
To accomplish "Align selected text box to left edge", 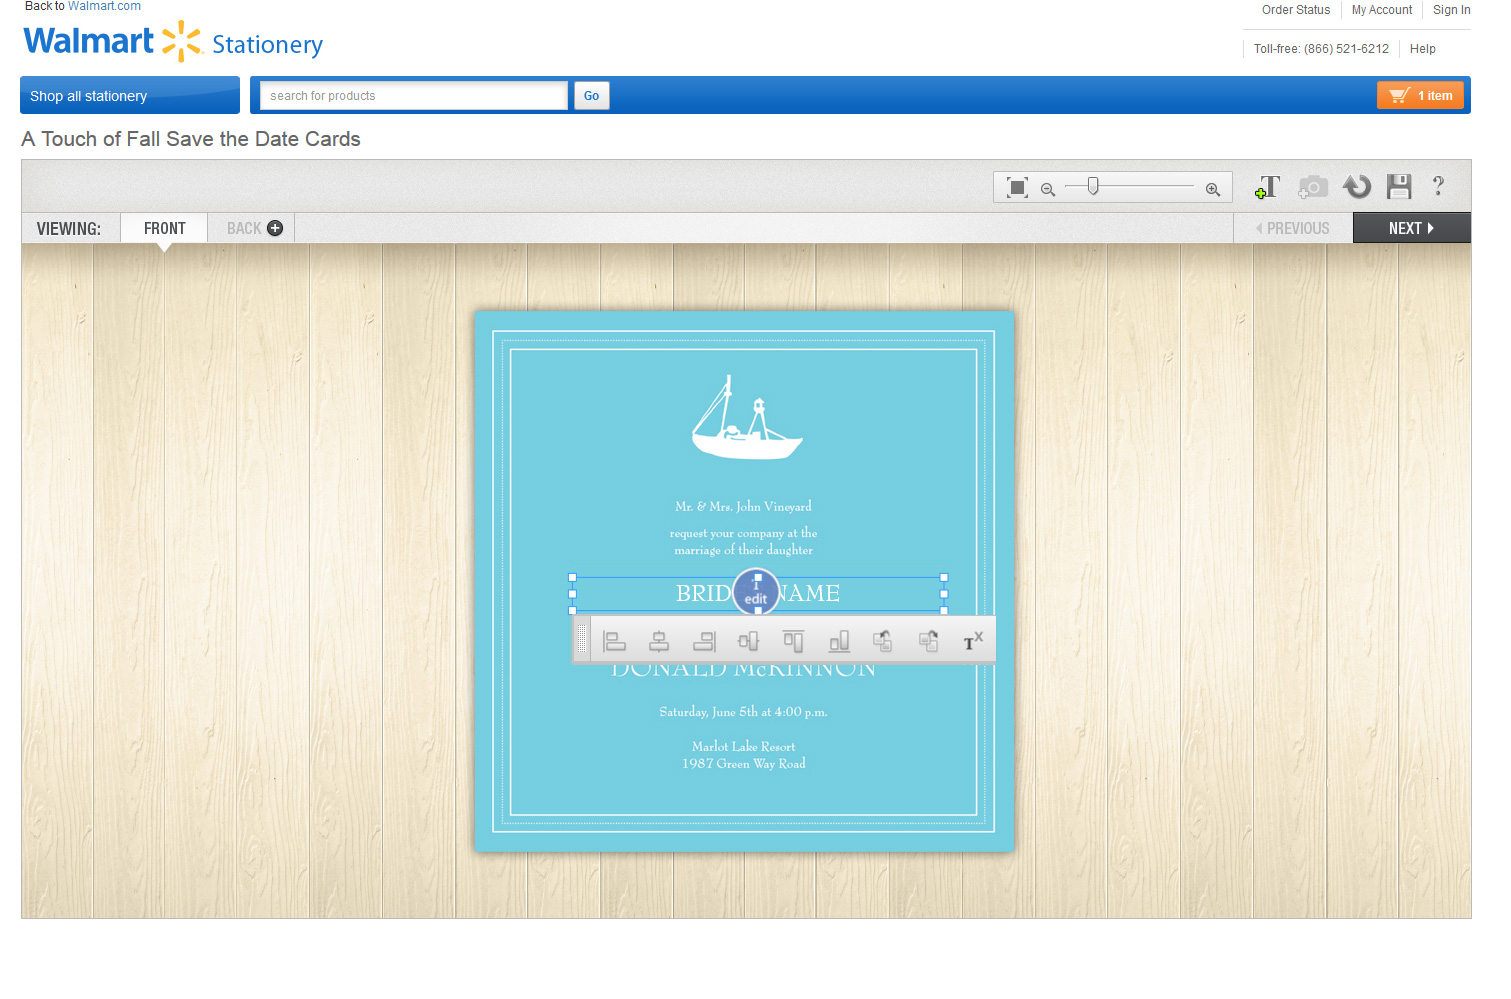I will pos(614,641).
